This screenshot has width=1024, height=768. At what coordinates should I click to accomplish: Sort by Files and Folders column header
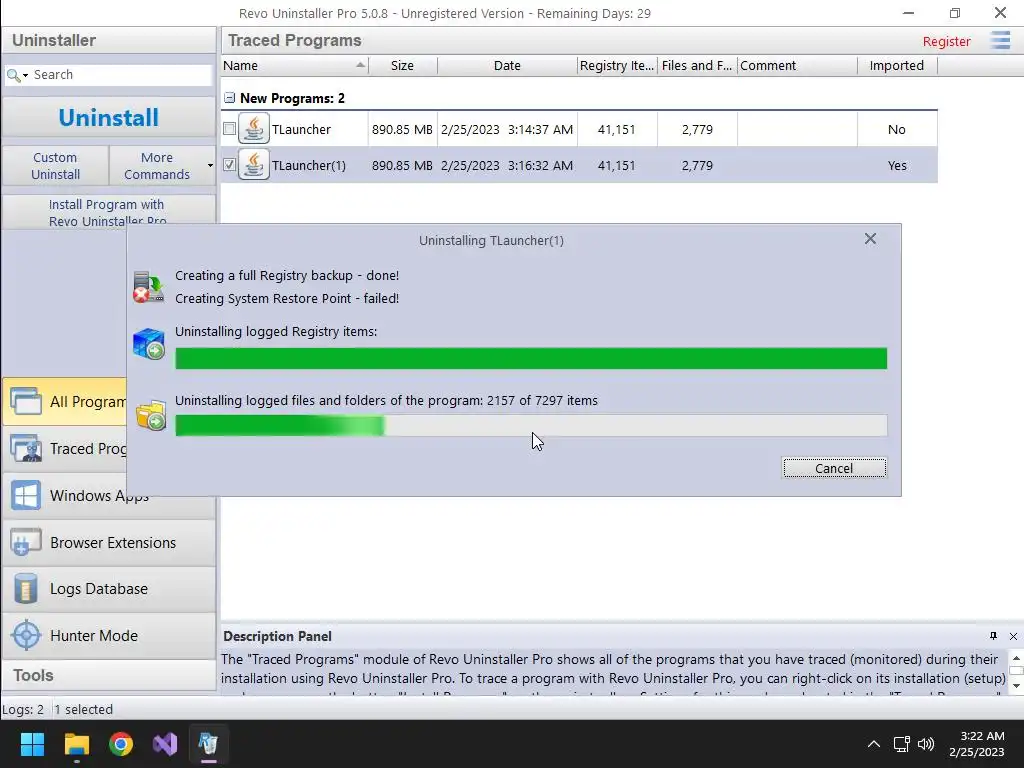click(x=697, y=65)
